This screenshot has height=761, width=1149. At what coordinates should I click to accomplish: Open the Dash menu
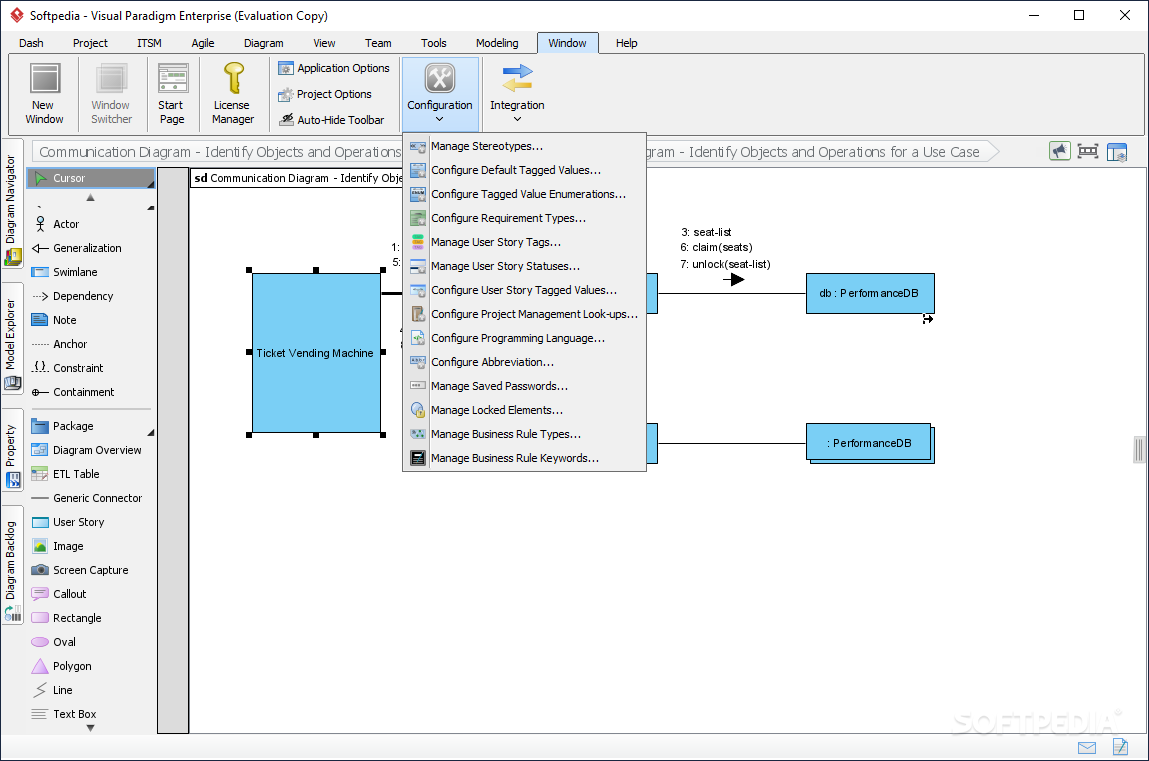point(31,43)
